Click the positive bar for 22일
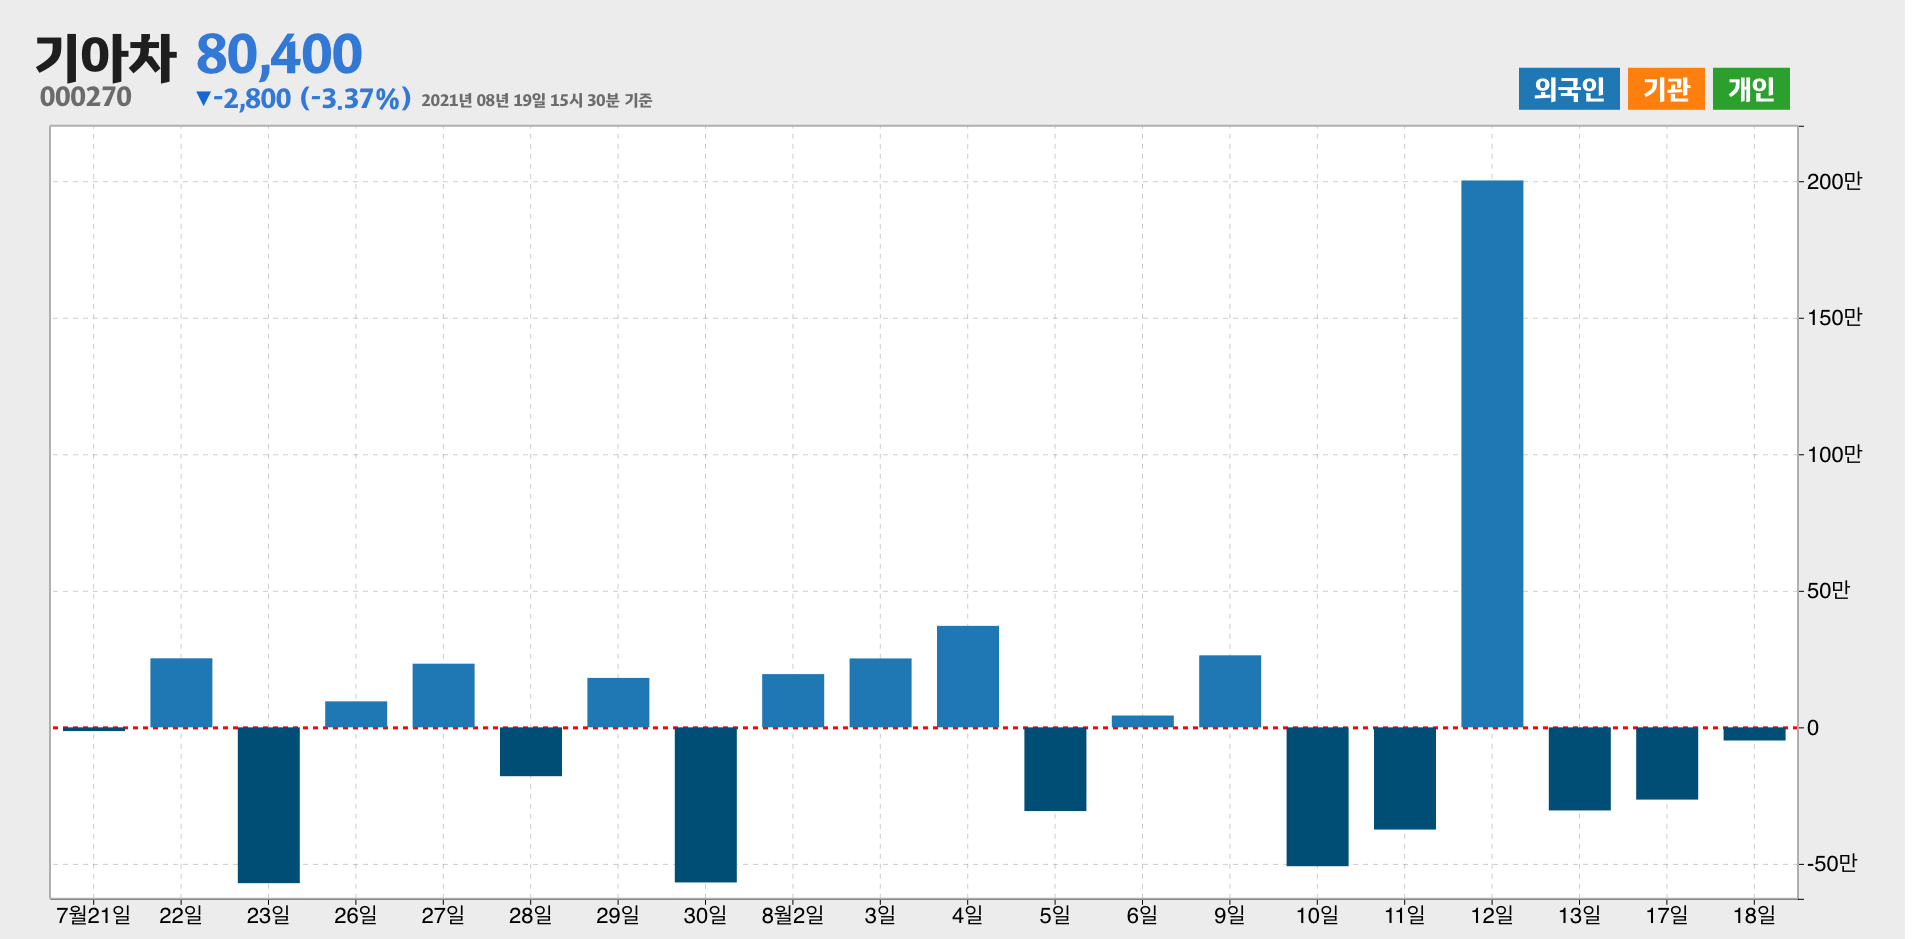This screenshot has width=1920, height=939. pyautogui.click(x=181, y=693)
